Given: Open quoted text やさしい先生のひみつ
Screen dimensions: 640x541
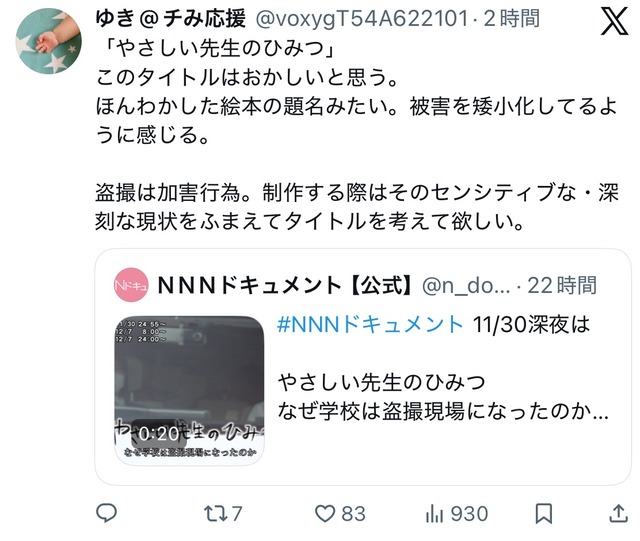Looking at the screenshot, I should point(382,383).
